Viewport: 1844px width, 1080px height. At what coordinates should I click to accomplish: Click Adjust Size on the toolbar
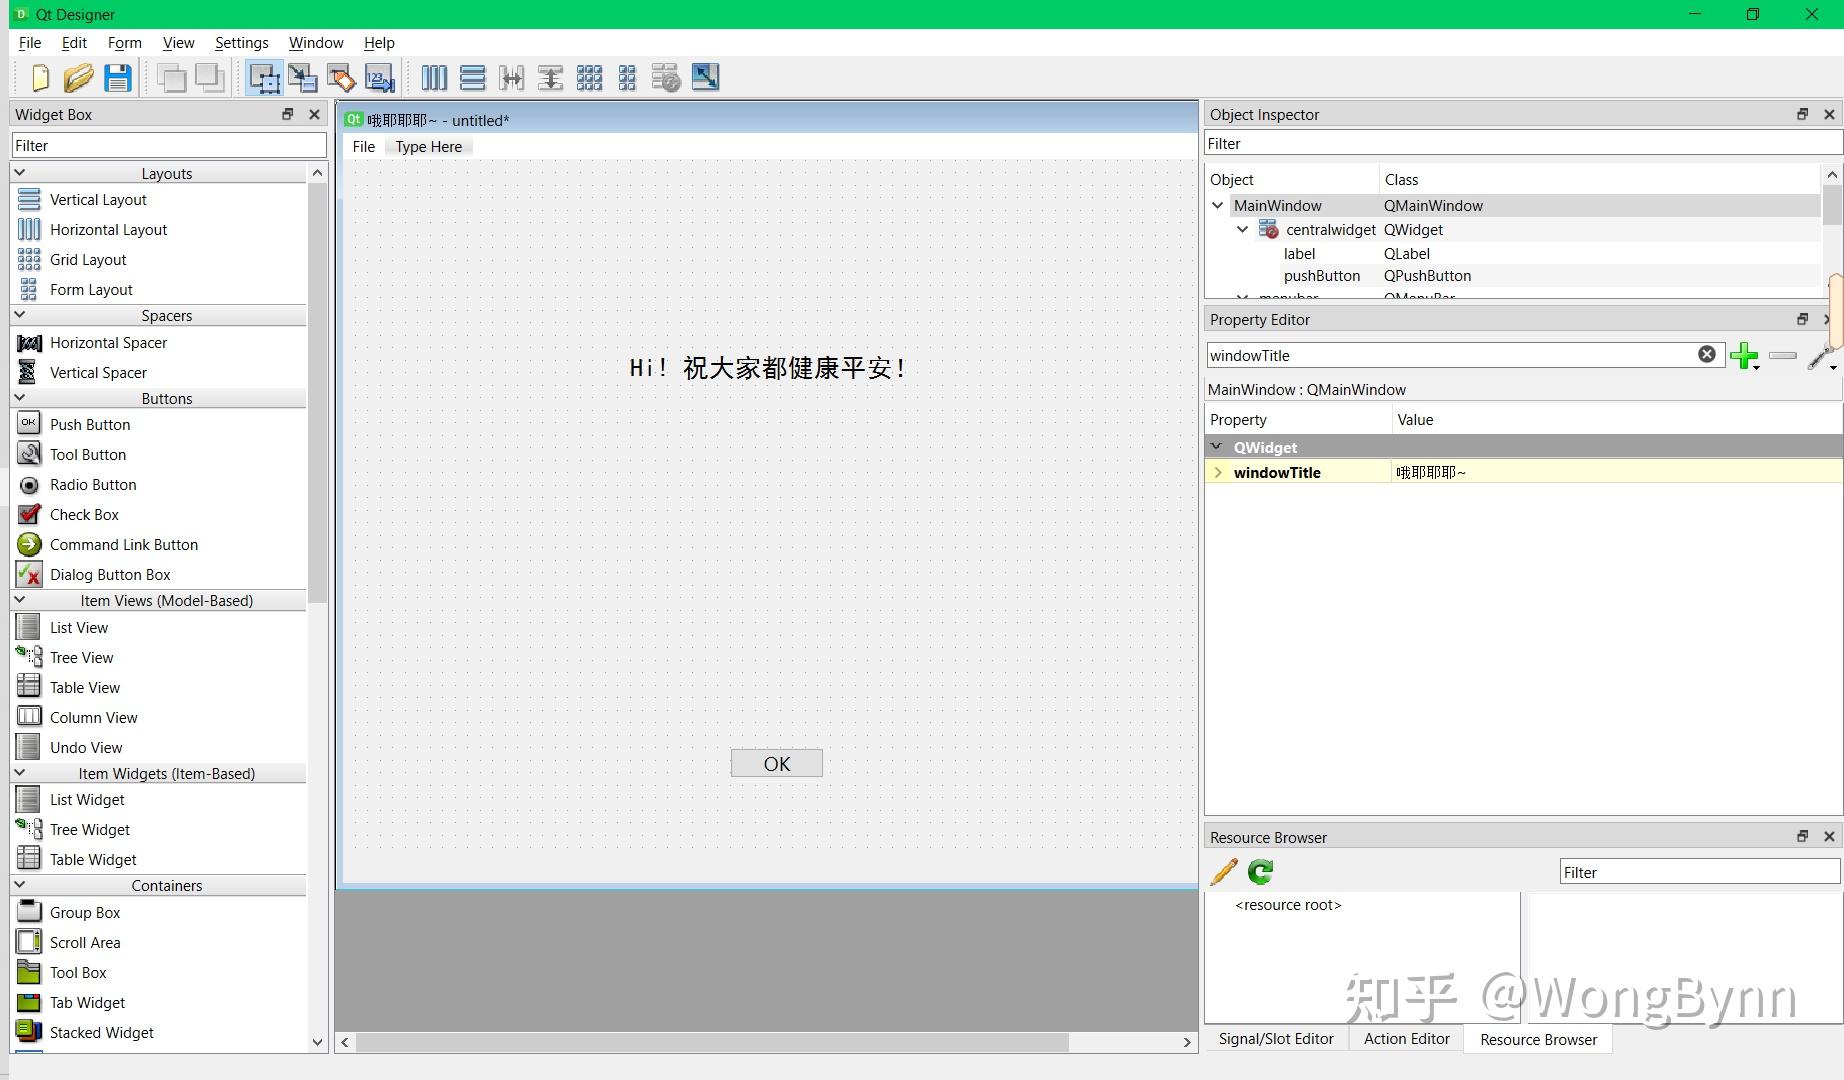(705, 78)
